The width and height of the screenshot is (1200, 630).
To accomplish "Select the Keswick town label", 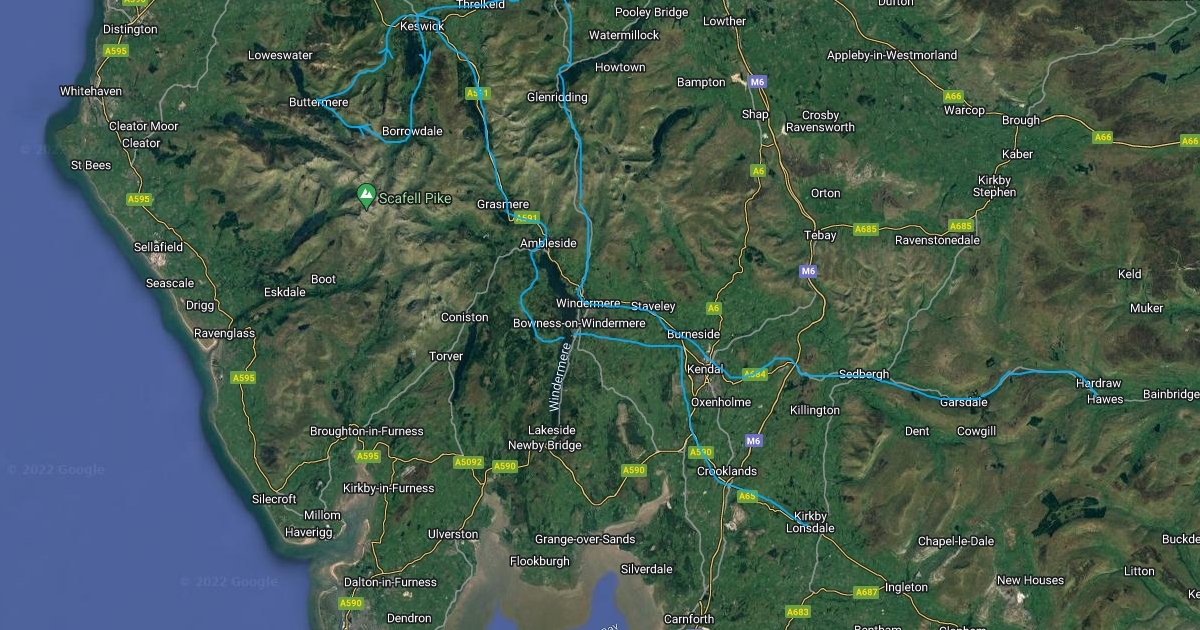I will click(x=421, y=26).
